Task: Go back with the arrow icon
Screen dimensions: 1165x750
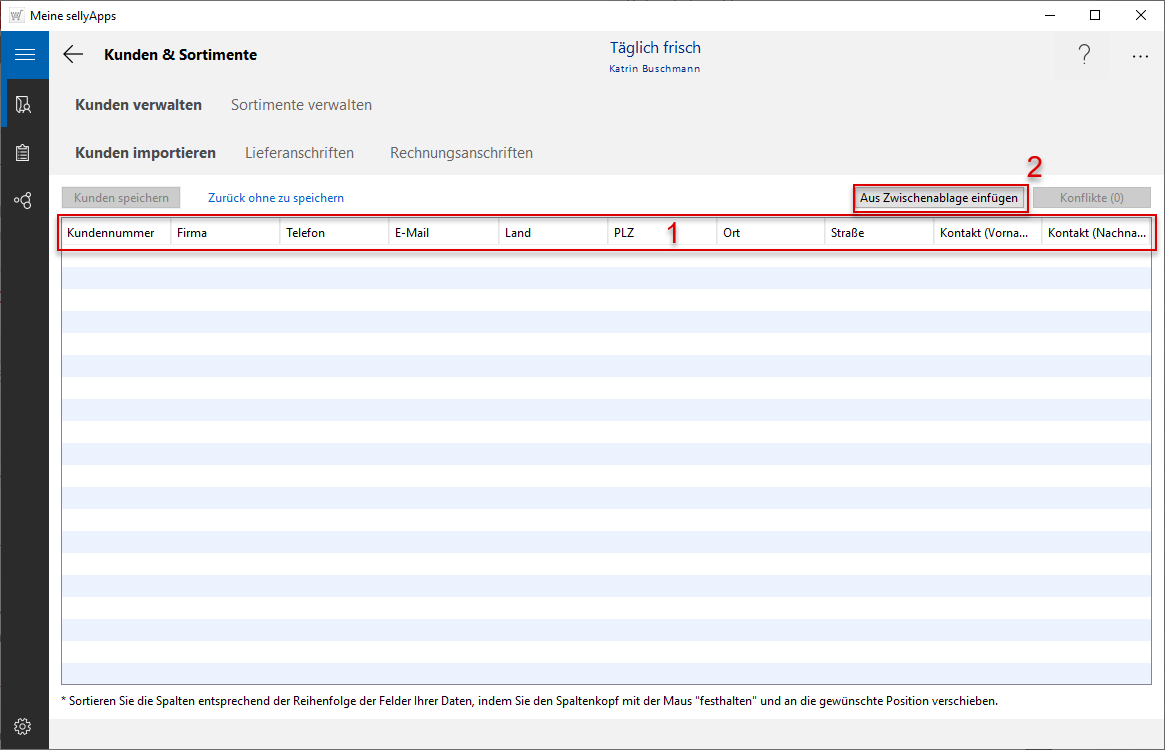Action: click(73, 55)
